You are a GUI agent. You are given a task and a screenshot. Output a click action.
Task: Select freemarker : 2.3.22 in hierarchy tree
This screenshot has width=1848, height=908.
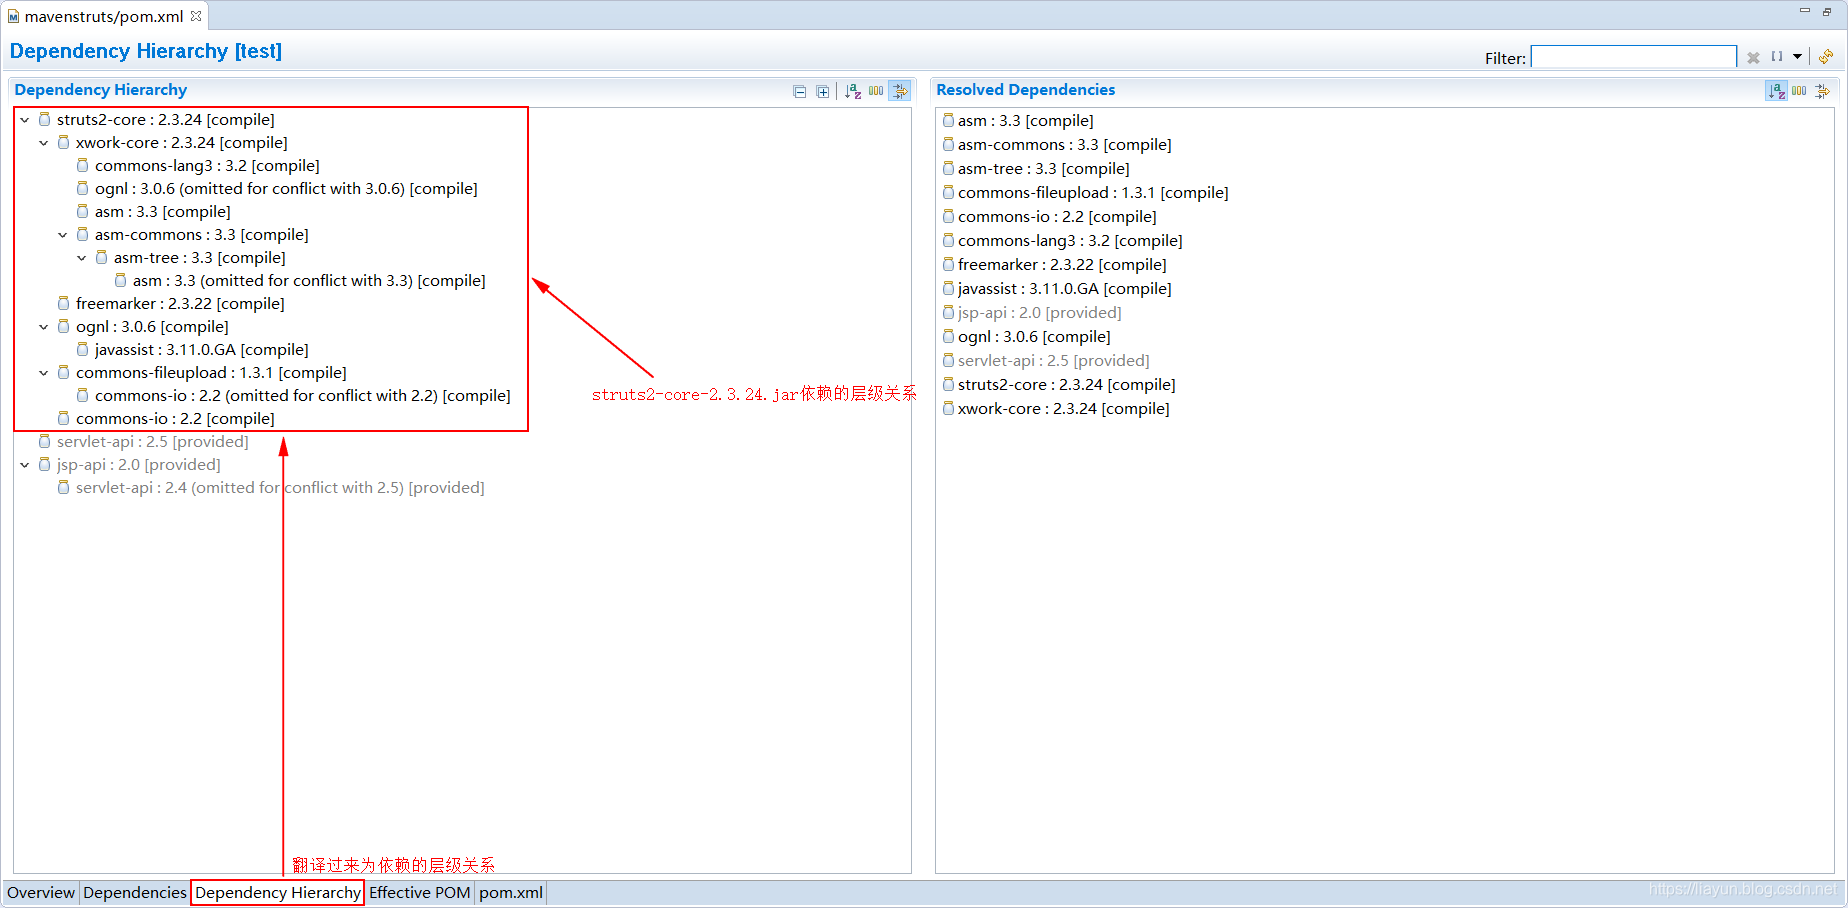180,304
